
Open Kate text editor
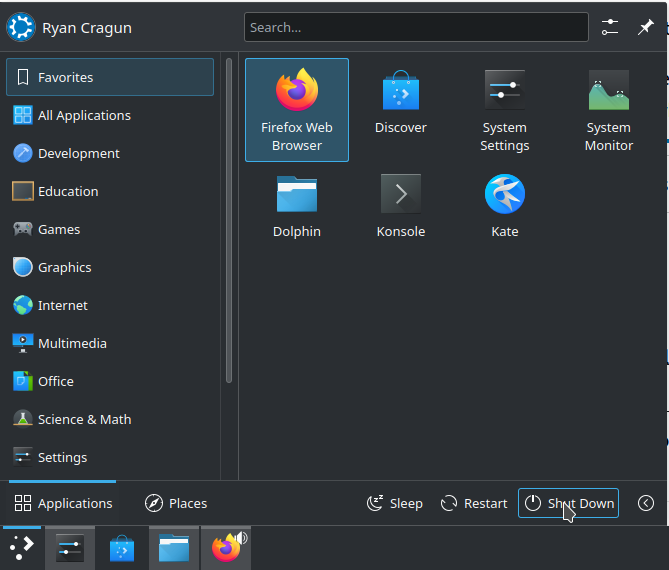[x=505, y=206]
